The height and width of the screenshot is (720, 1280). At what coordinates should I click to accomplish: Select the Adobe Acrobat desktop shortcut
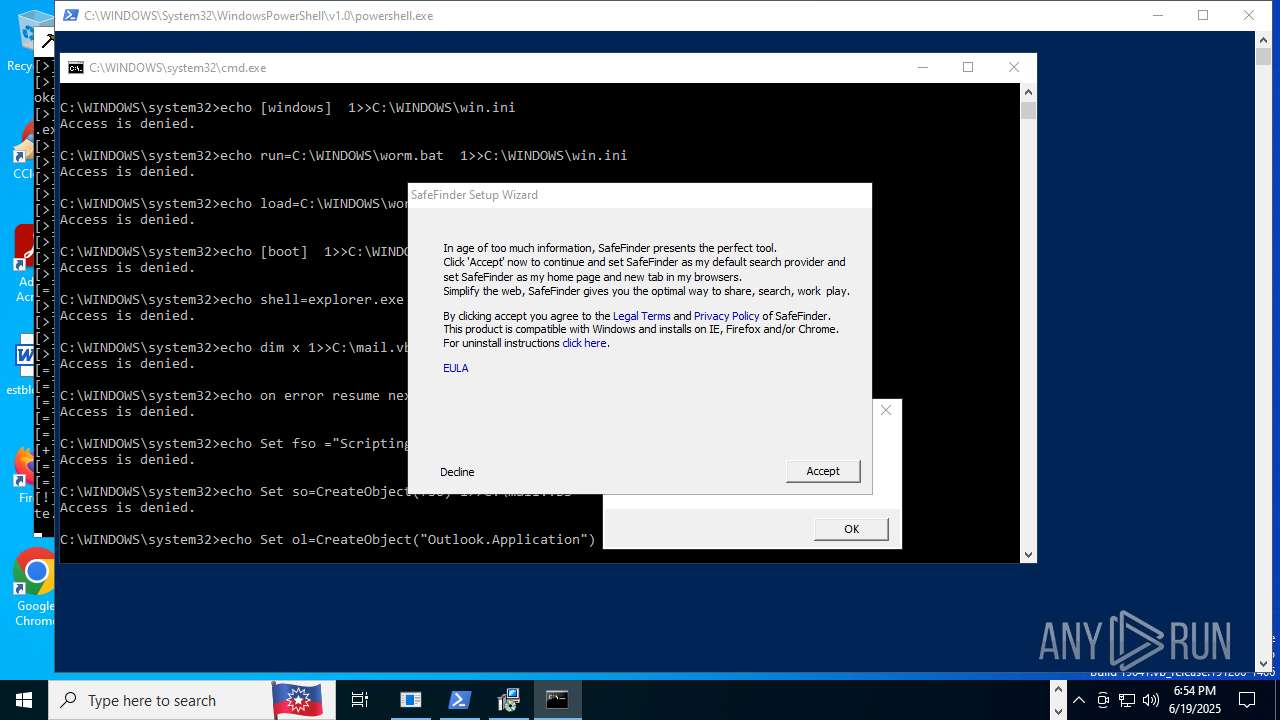click(x=25, y=265)
